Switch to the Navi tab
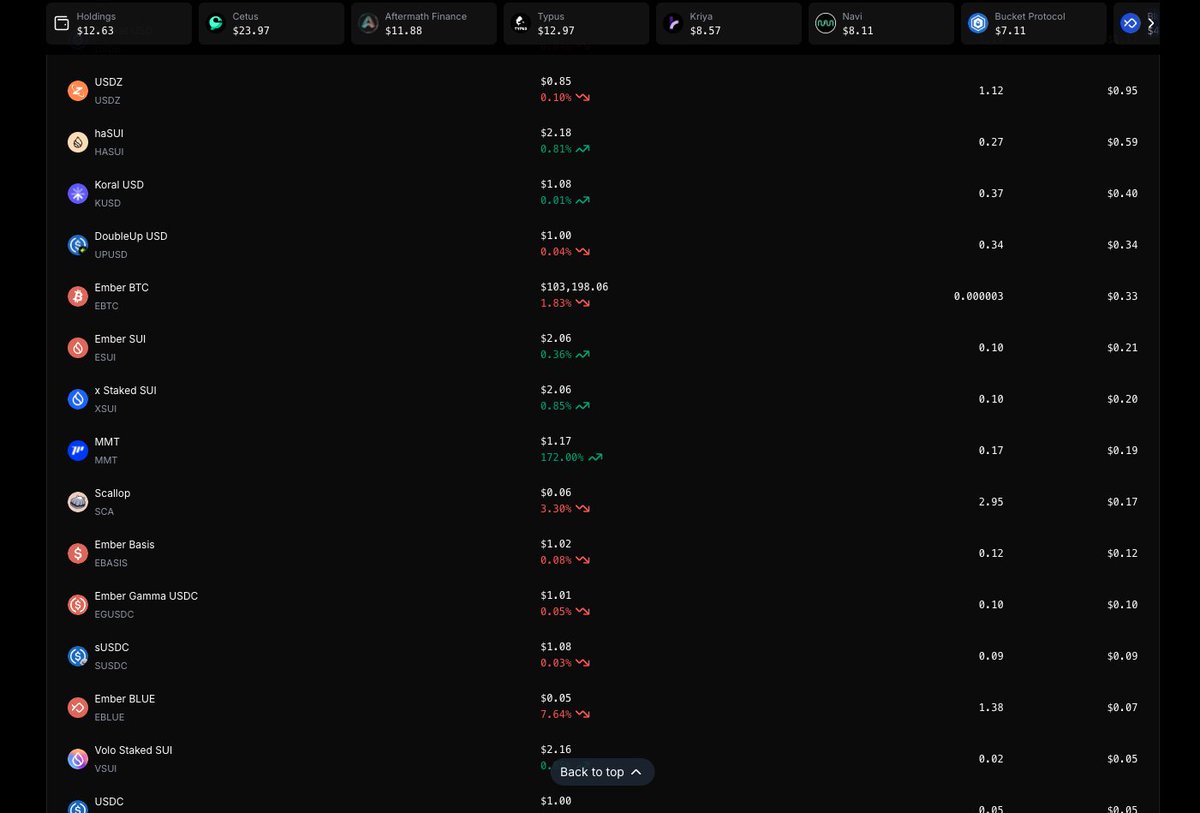1200x813 pixels. (881, 23)
